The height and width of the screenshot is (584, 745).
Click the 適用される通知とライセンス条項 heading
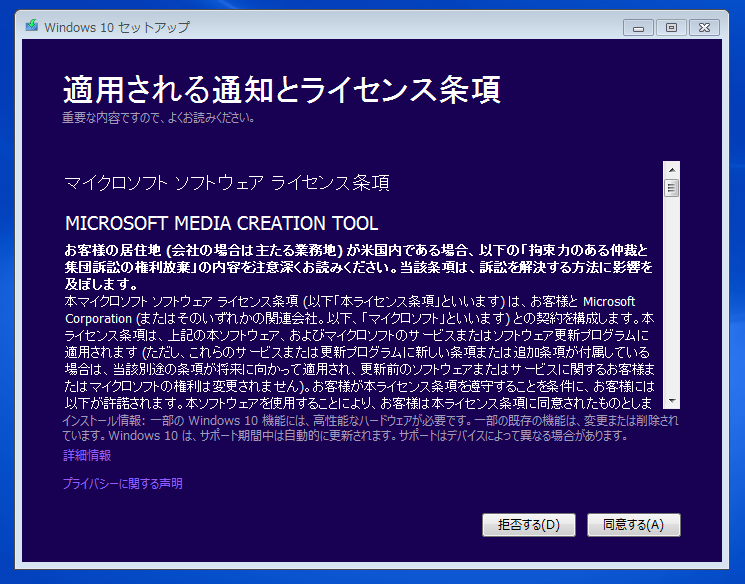tap(281, 90)
